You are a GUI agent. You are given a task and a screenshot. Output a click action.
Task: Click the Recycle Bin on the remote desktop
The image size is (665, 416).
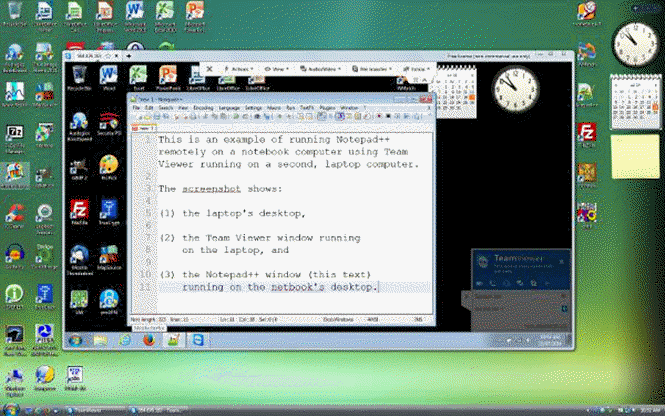point(77,78)
